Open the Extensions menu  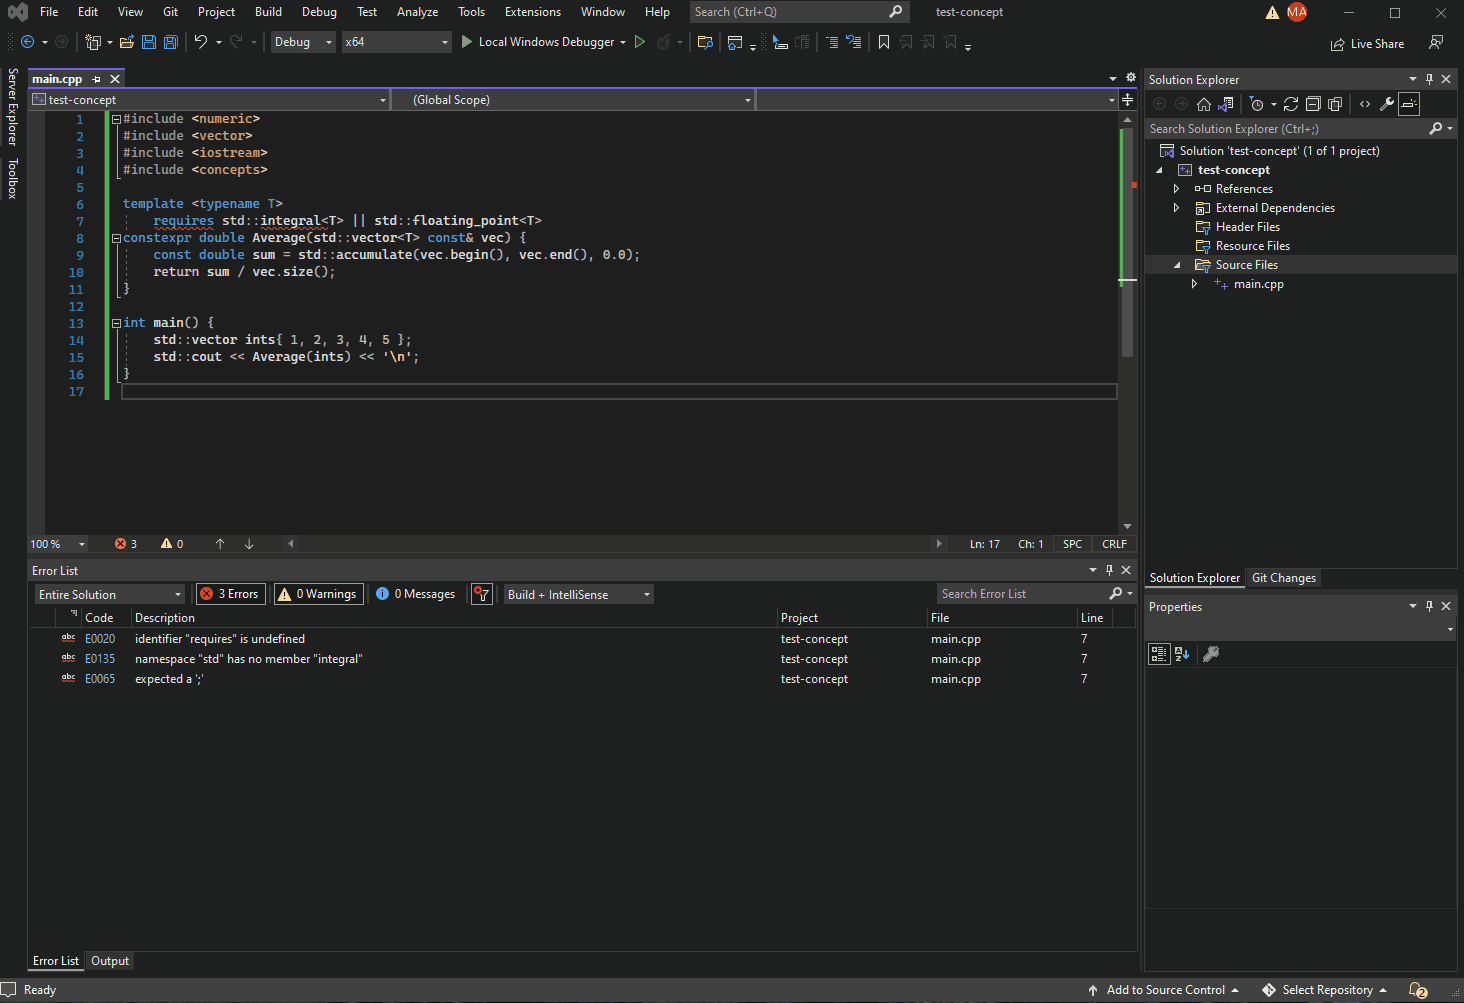[x=533, y=12]
